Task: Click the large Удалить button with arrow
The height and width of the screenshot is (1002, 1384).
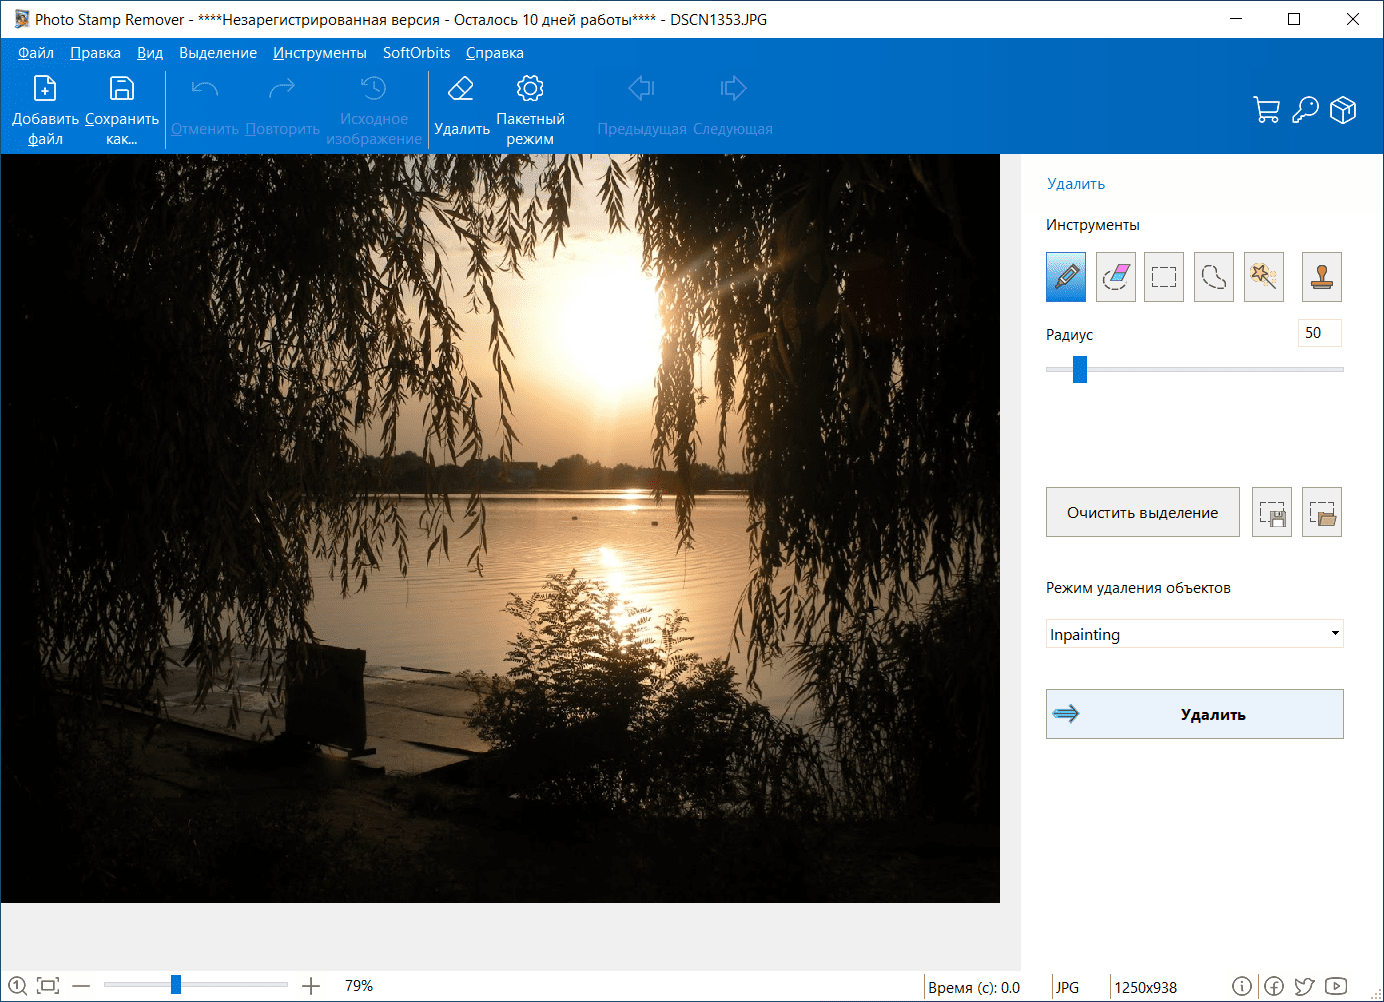Action: (x=1194, y=714)
